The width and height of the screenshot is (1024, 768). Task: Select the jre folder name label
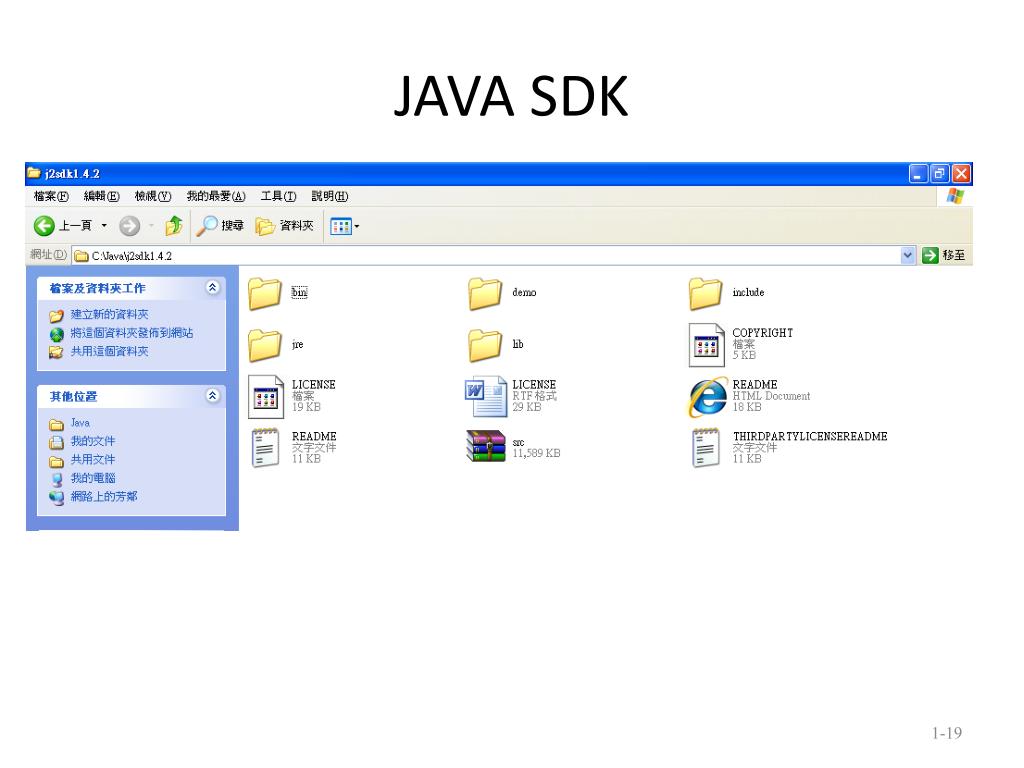click(298, 344)
